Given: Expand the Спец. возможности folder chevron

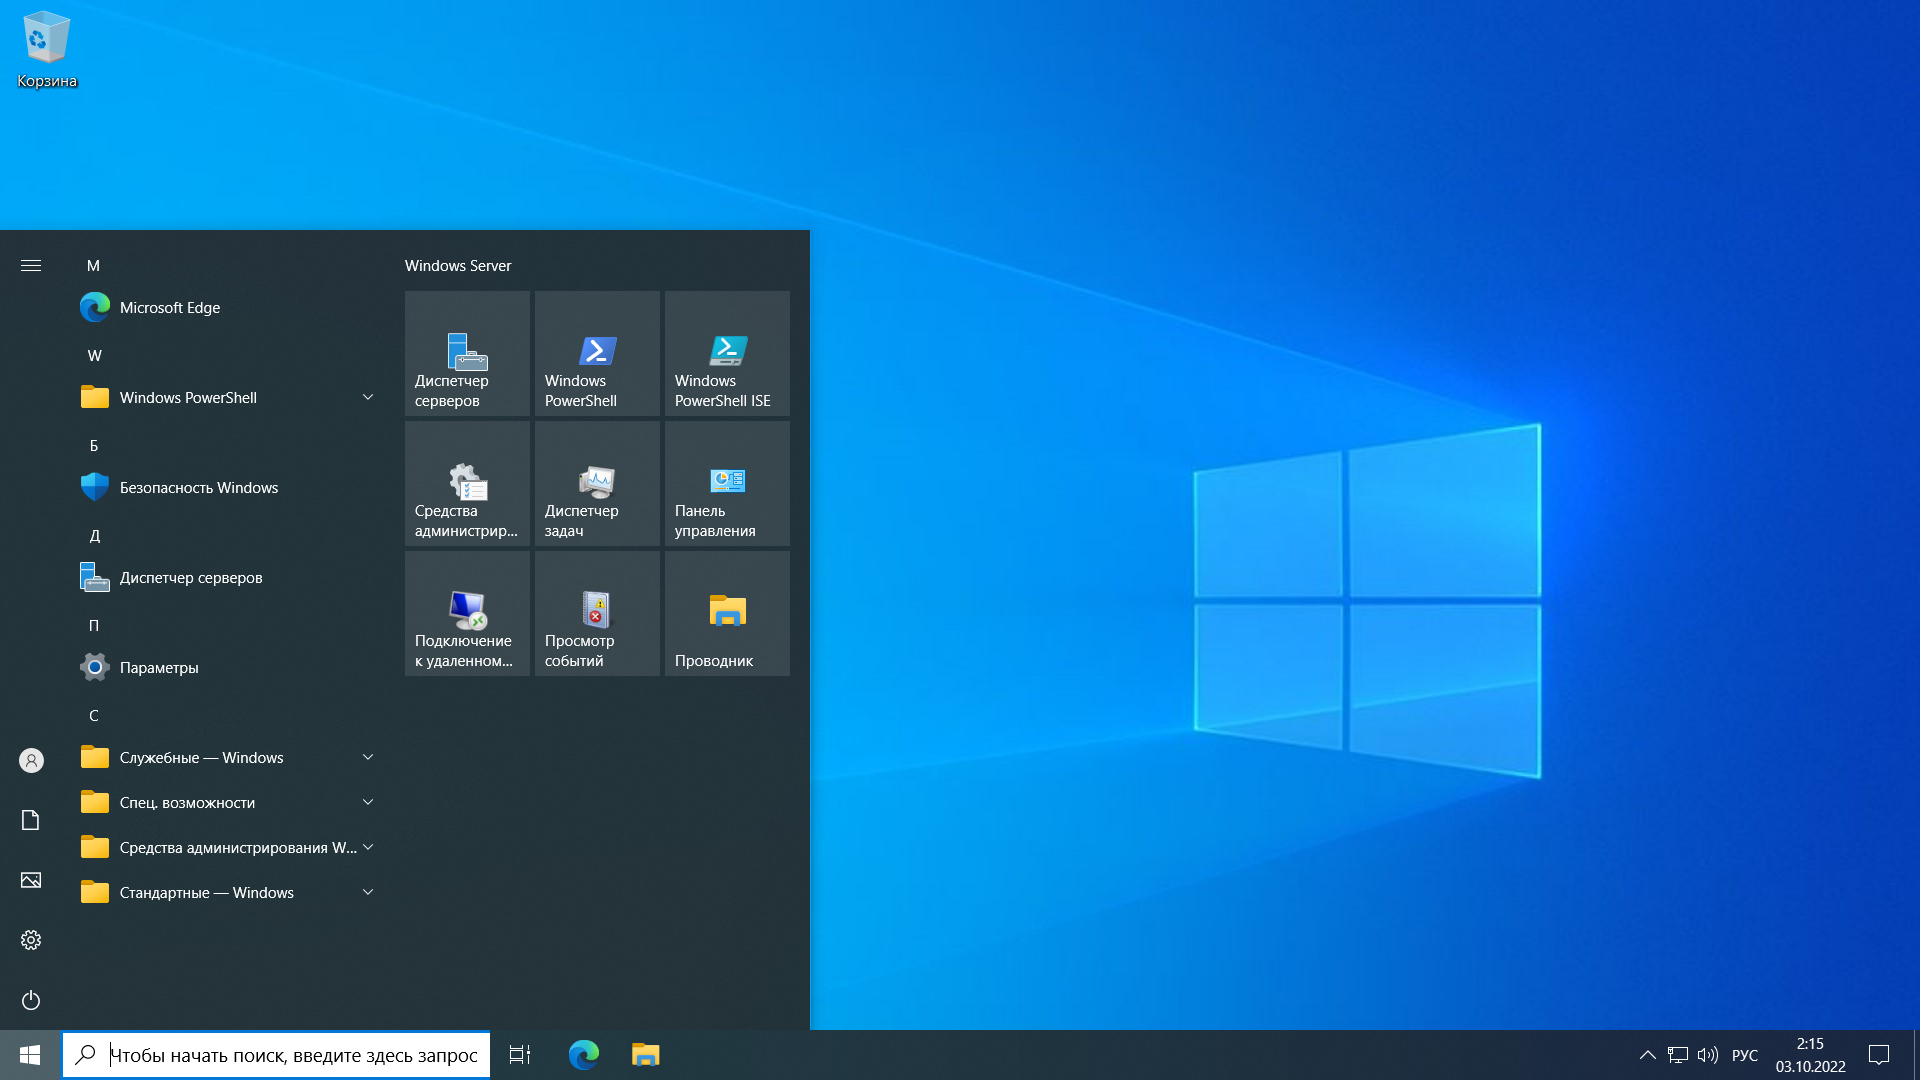Looking at the screenshot, I should tap(368, 802).
